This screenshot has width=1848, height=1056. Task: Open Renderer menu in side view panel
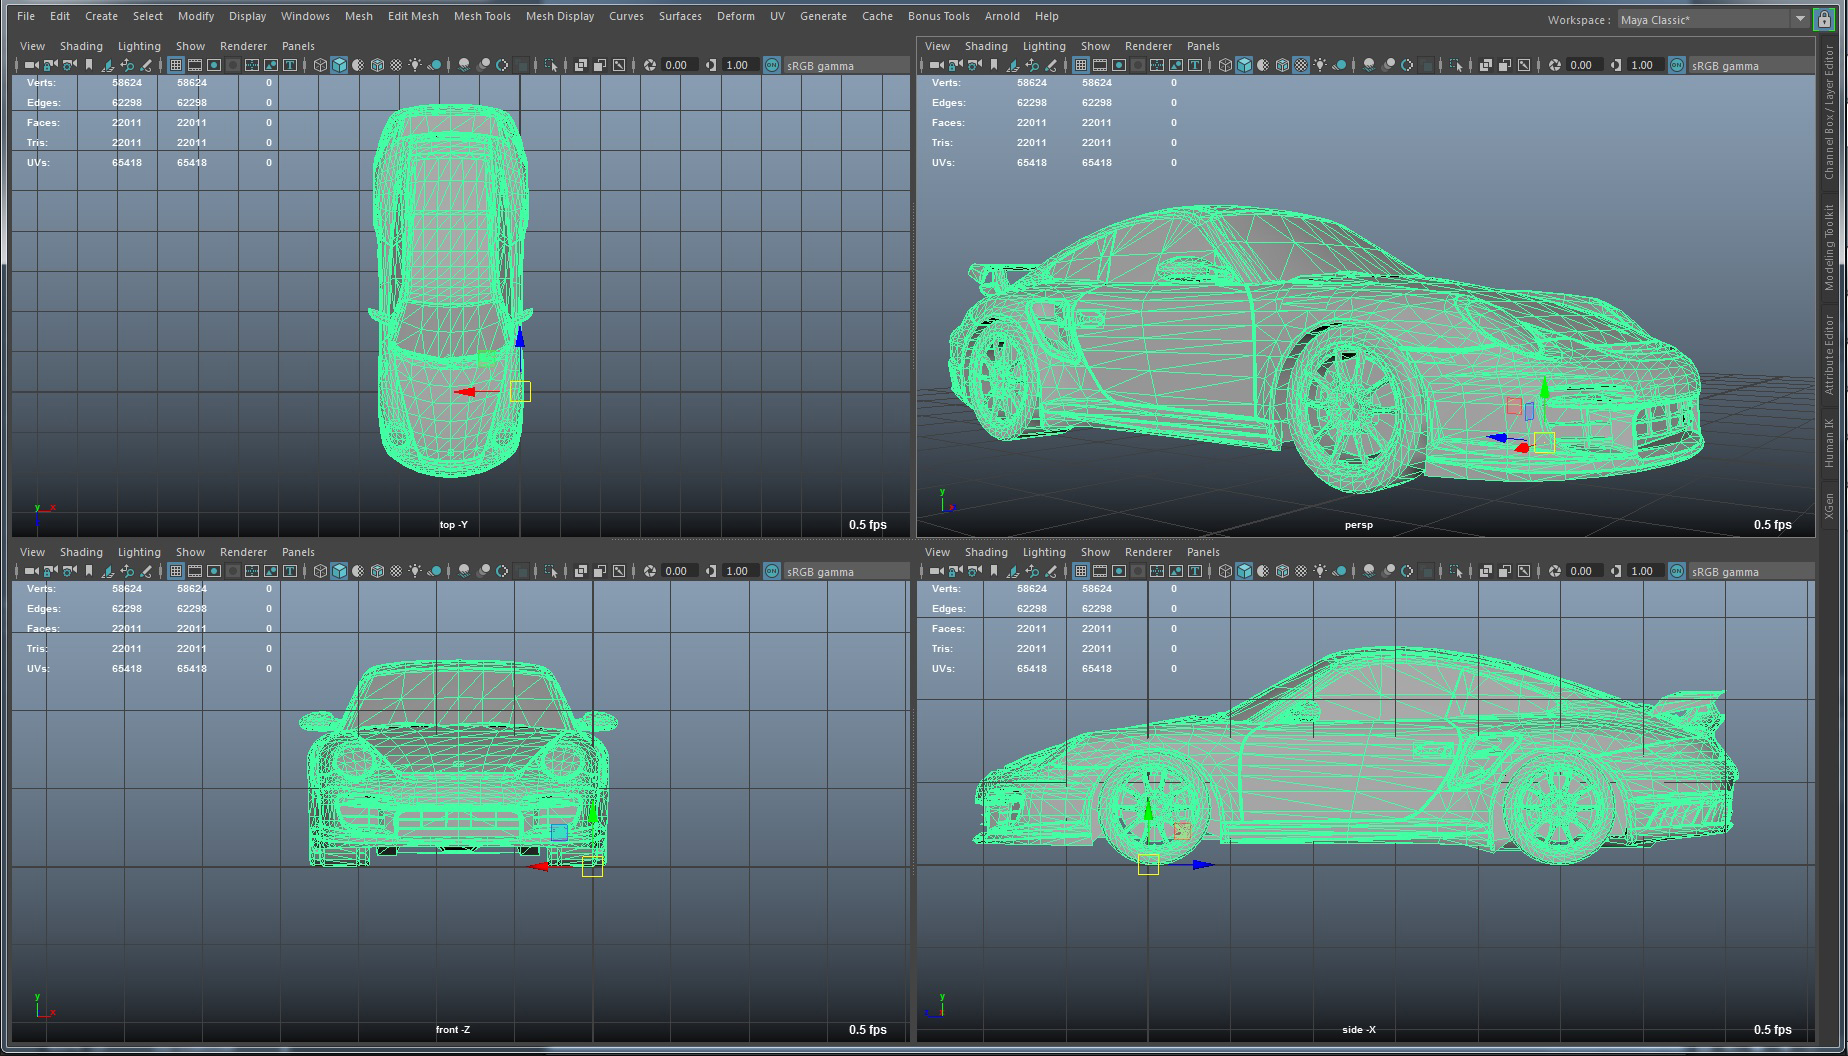[x=1148, y=552]
